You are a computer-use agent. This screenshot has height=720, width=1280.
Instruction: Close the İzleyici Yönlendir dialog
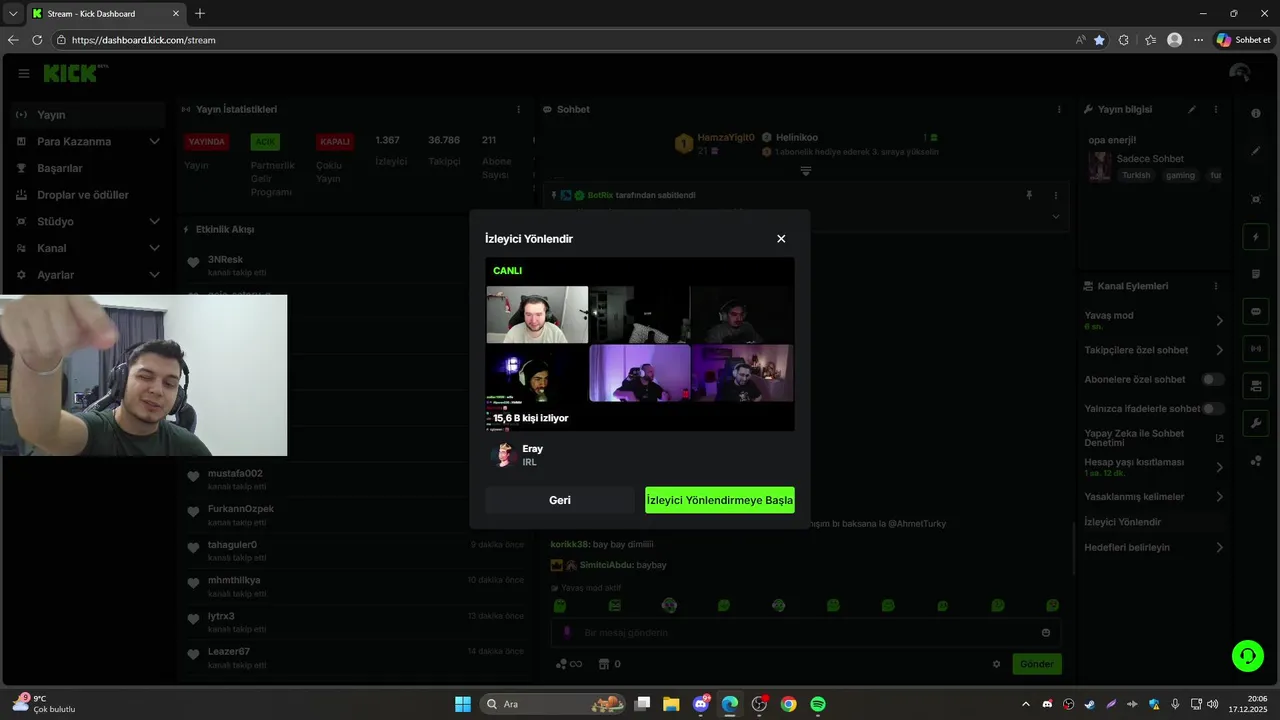point(781,239)
